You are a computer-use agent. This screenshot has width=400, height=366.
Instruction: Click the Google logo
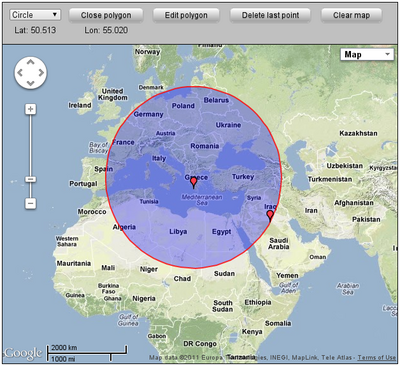click(23, 353)
